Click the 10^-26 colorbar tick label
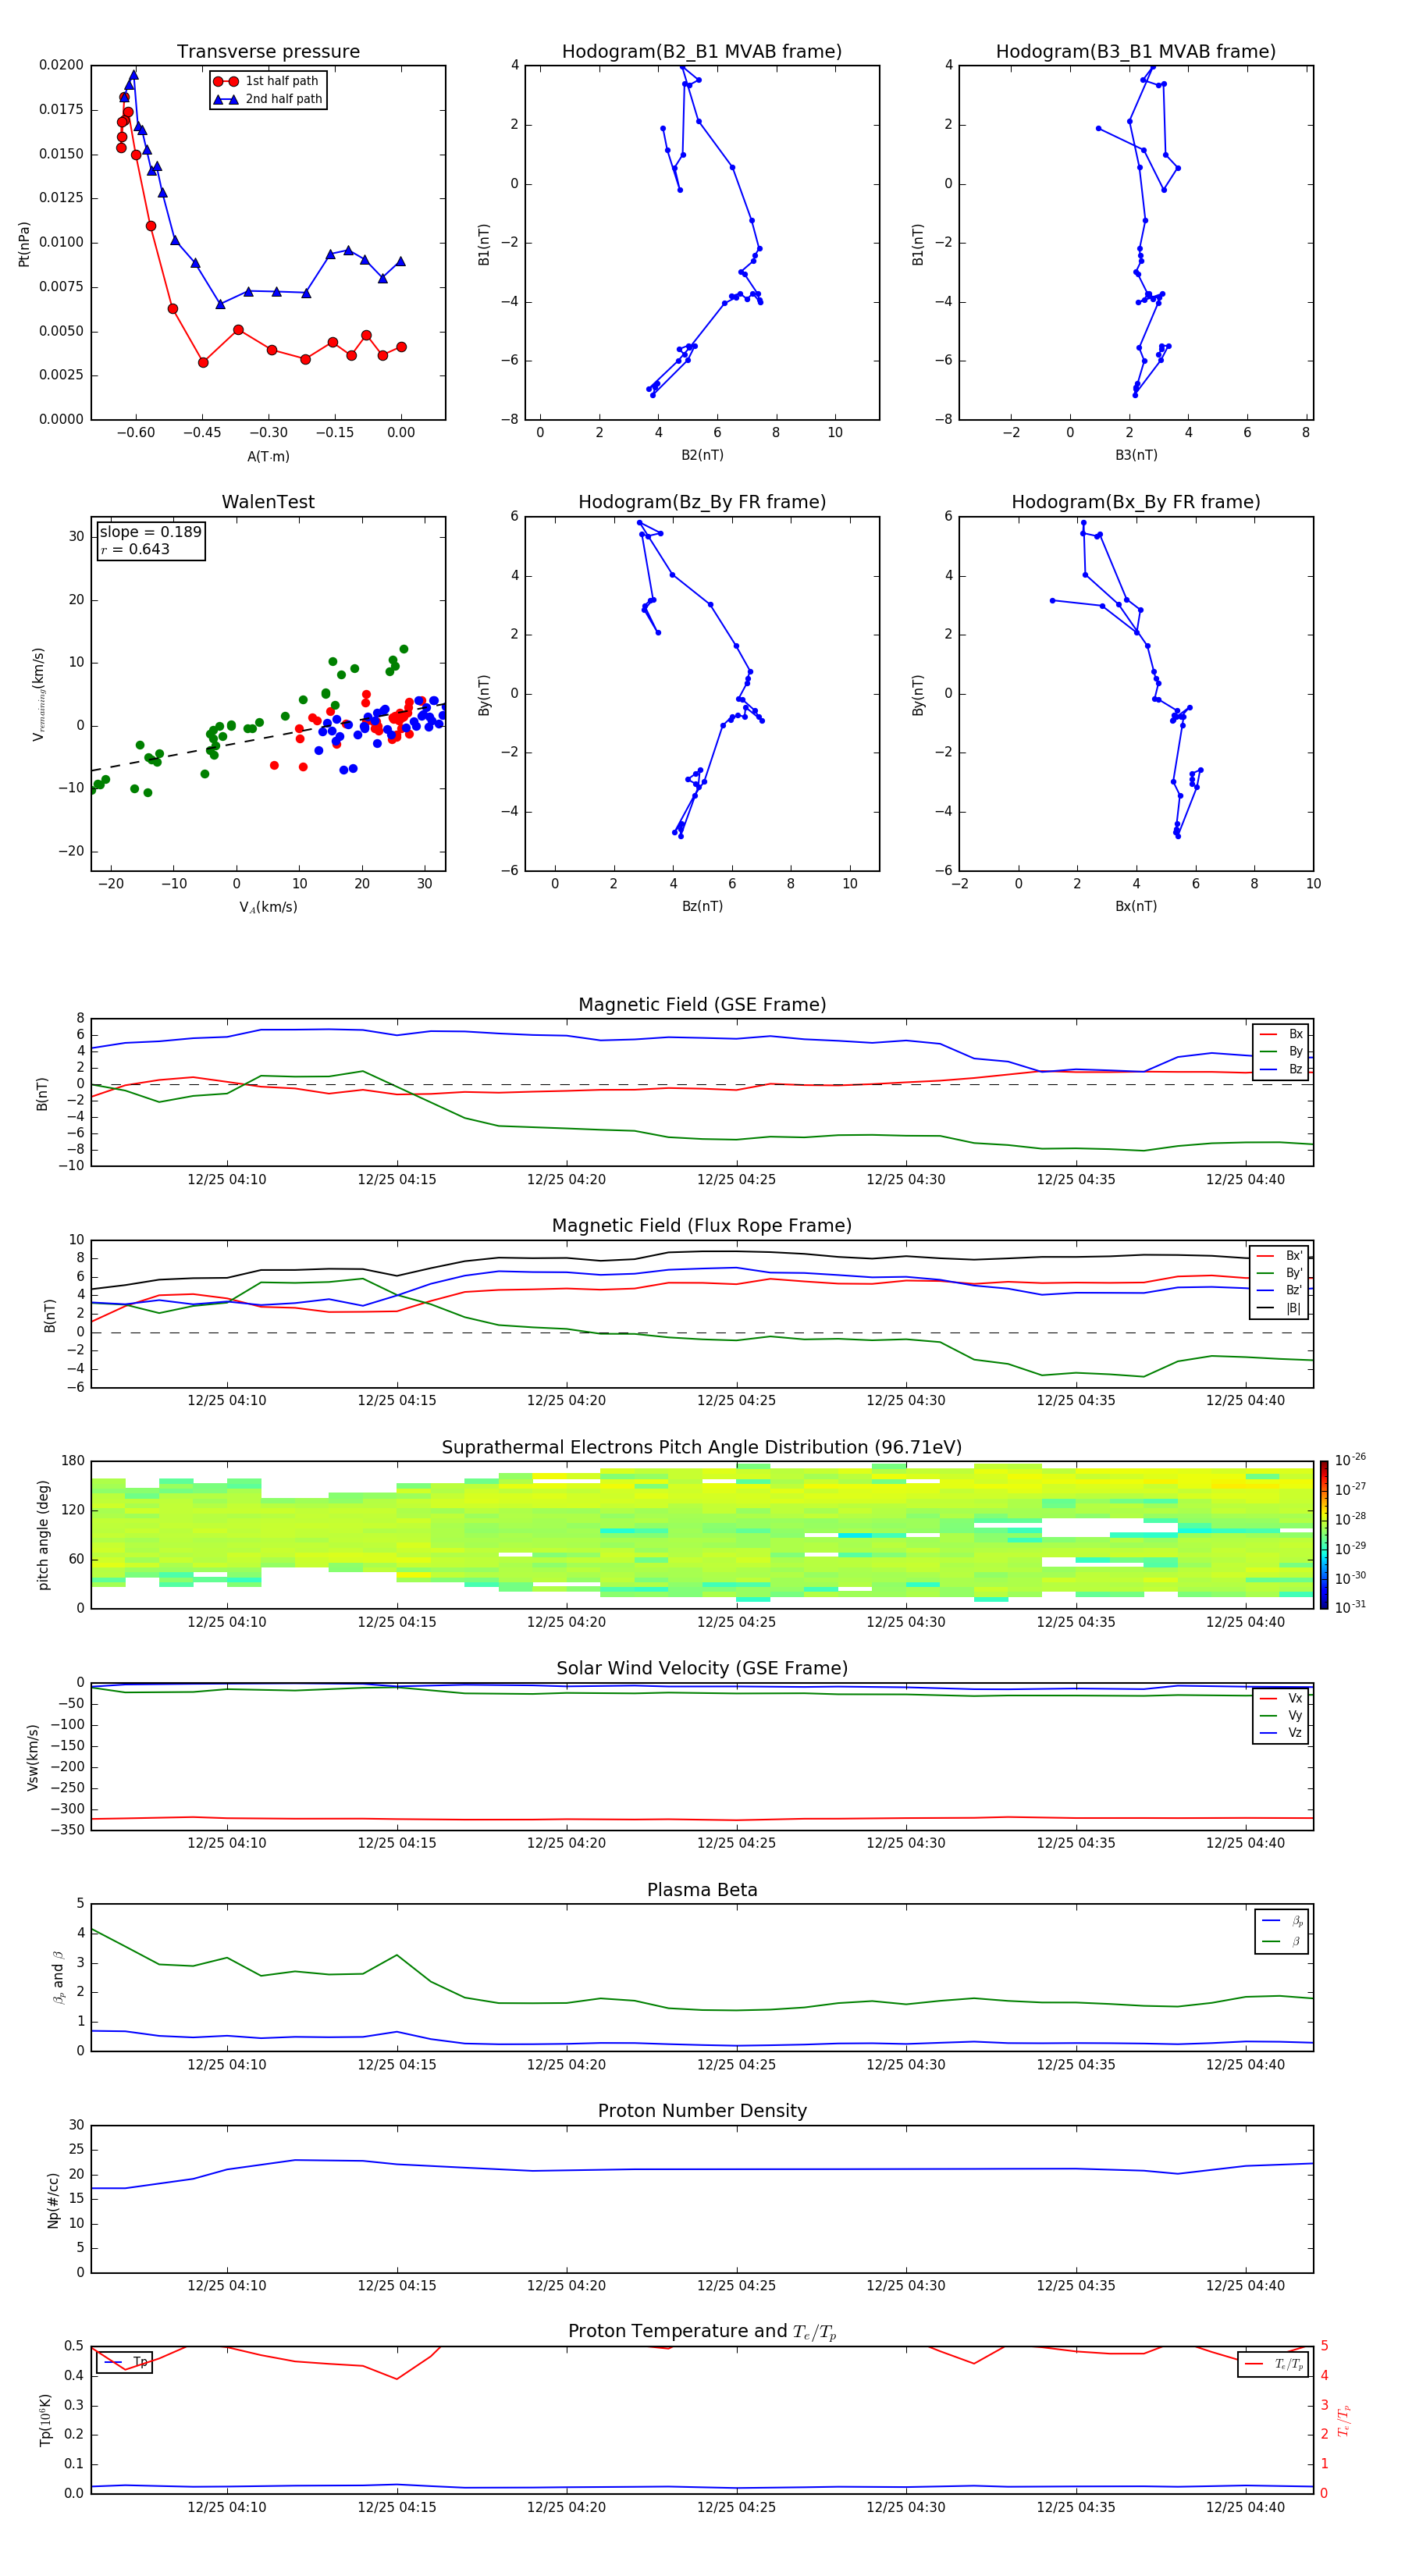Screen dimensions: 1405x2576 1350,1460
